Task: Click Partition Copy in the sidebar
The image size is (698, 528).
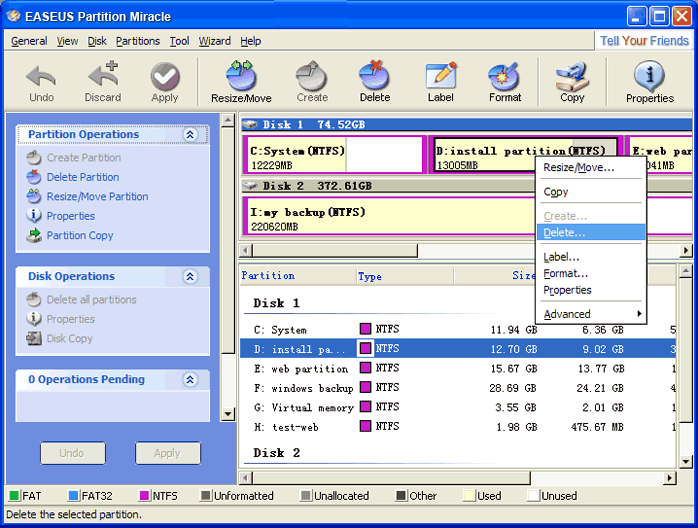Action: [80, 236]
